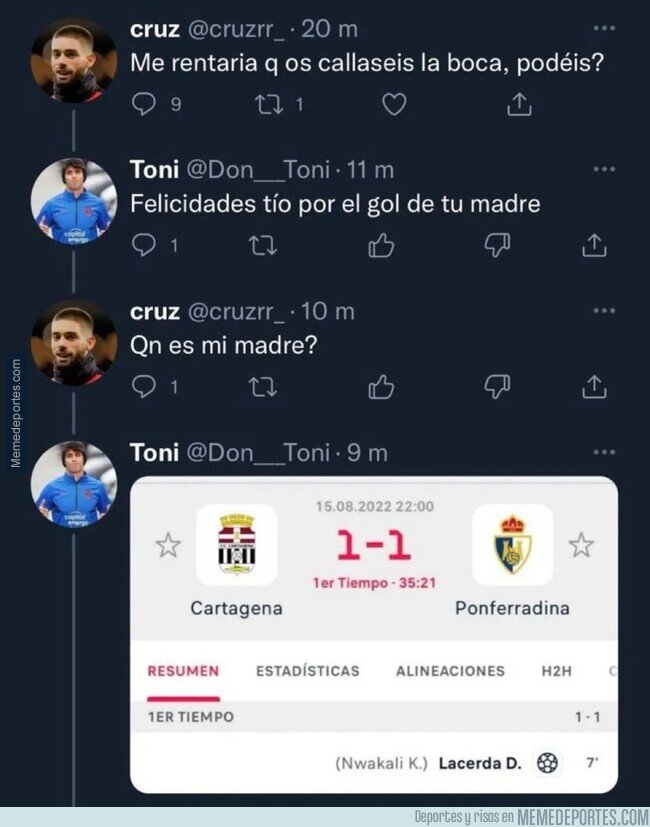The height and width of the screenshot is (827, 650).
Task: Thumbs down Toni's "Felicidades" tweet
Action: (497, 244)
